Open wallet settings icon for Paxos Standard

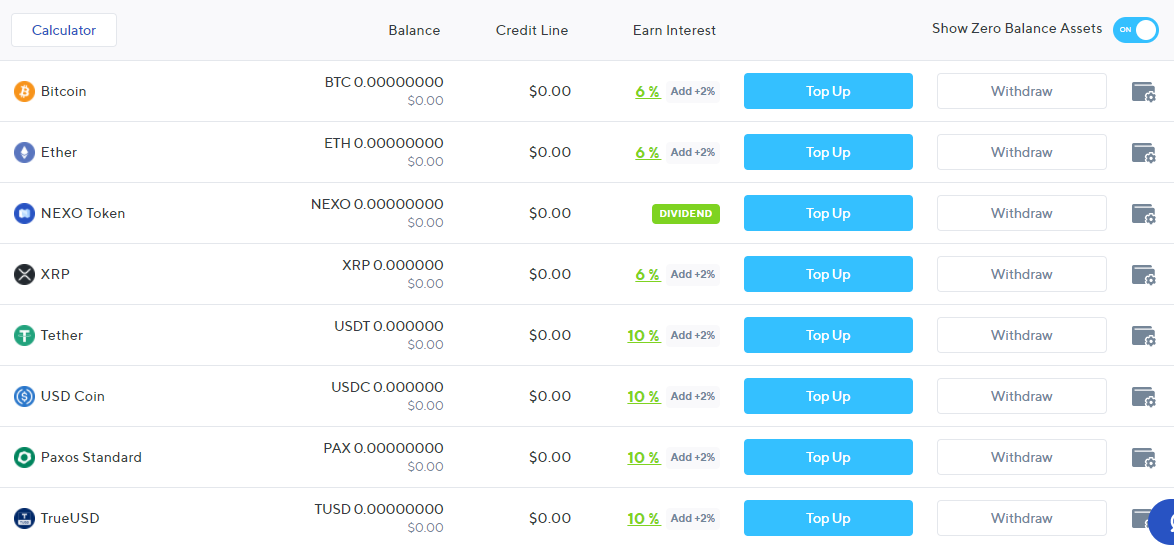click(x=1143, y=457)
